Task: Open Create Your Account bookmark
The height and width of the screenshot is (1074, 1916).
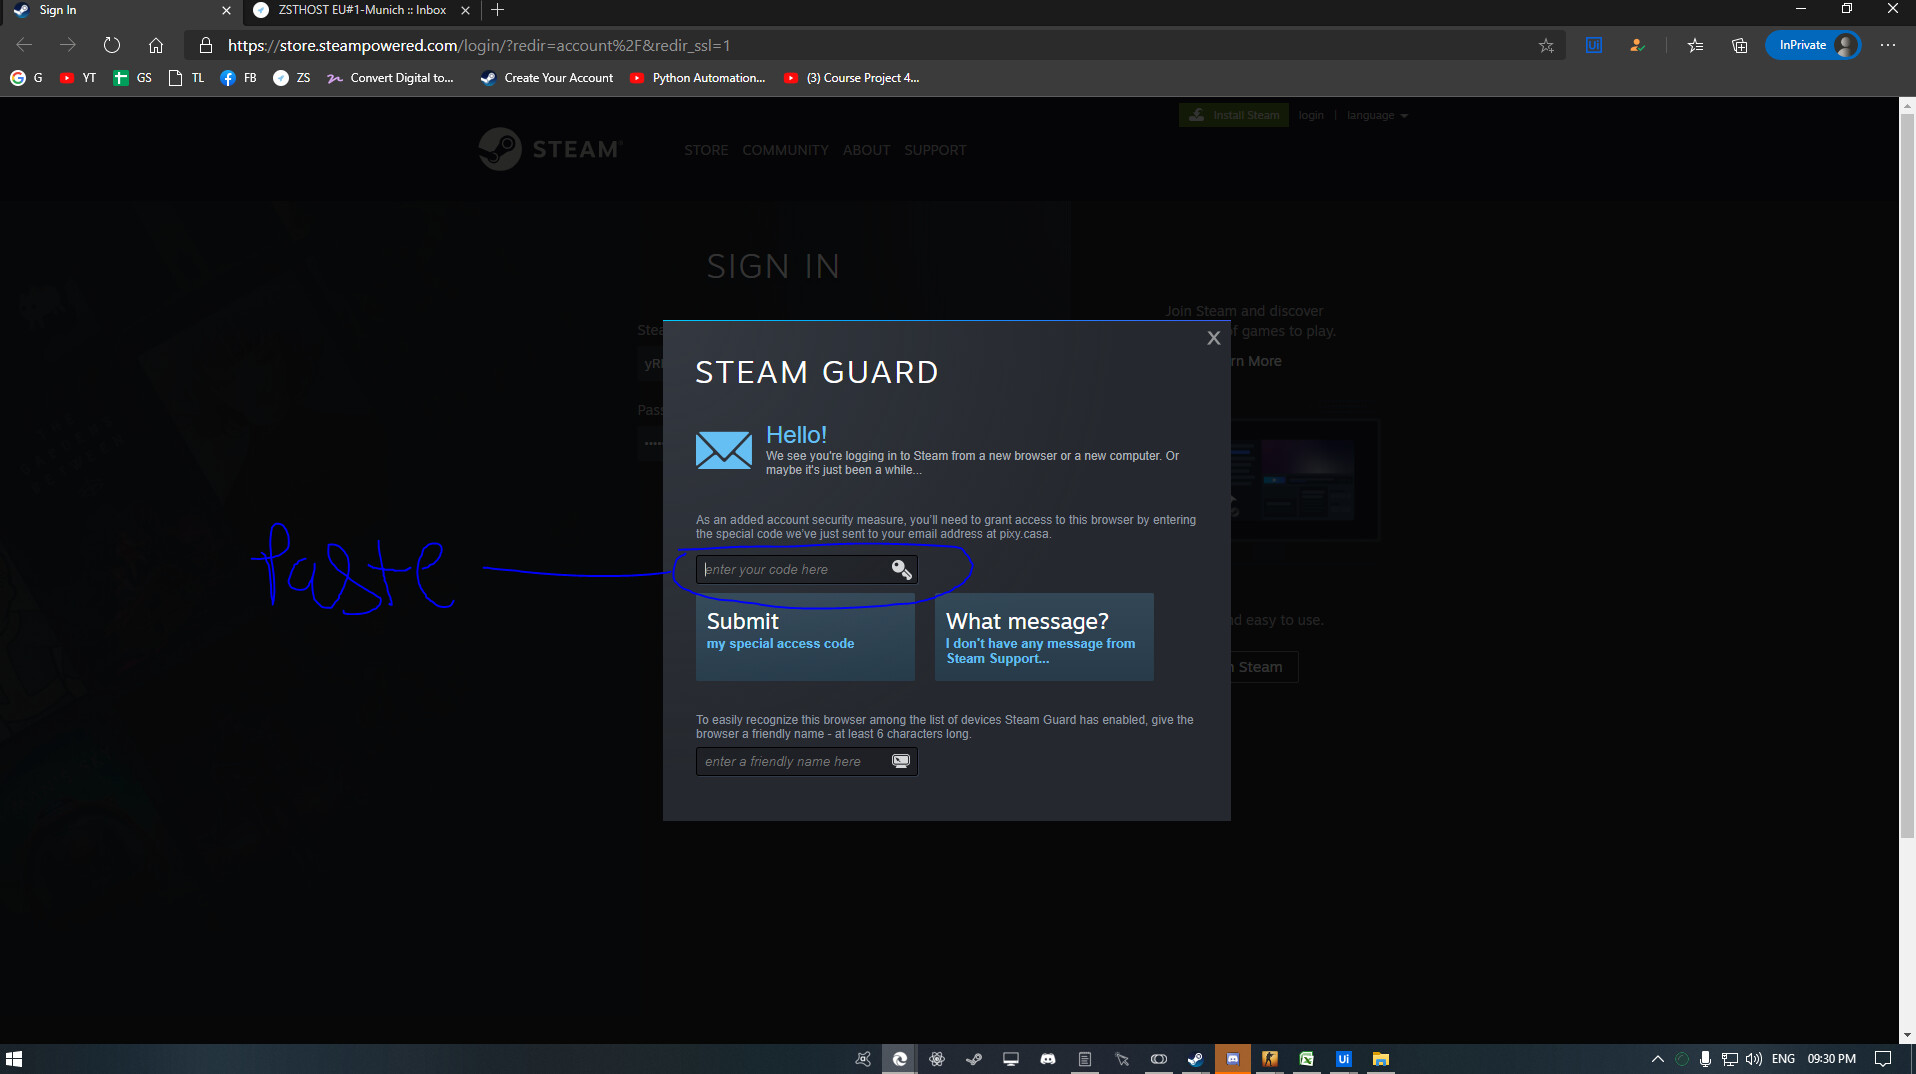Action: point(547,78)
